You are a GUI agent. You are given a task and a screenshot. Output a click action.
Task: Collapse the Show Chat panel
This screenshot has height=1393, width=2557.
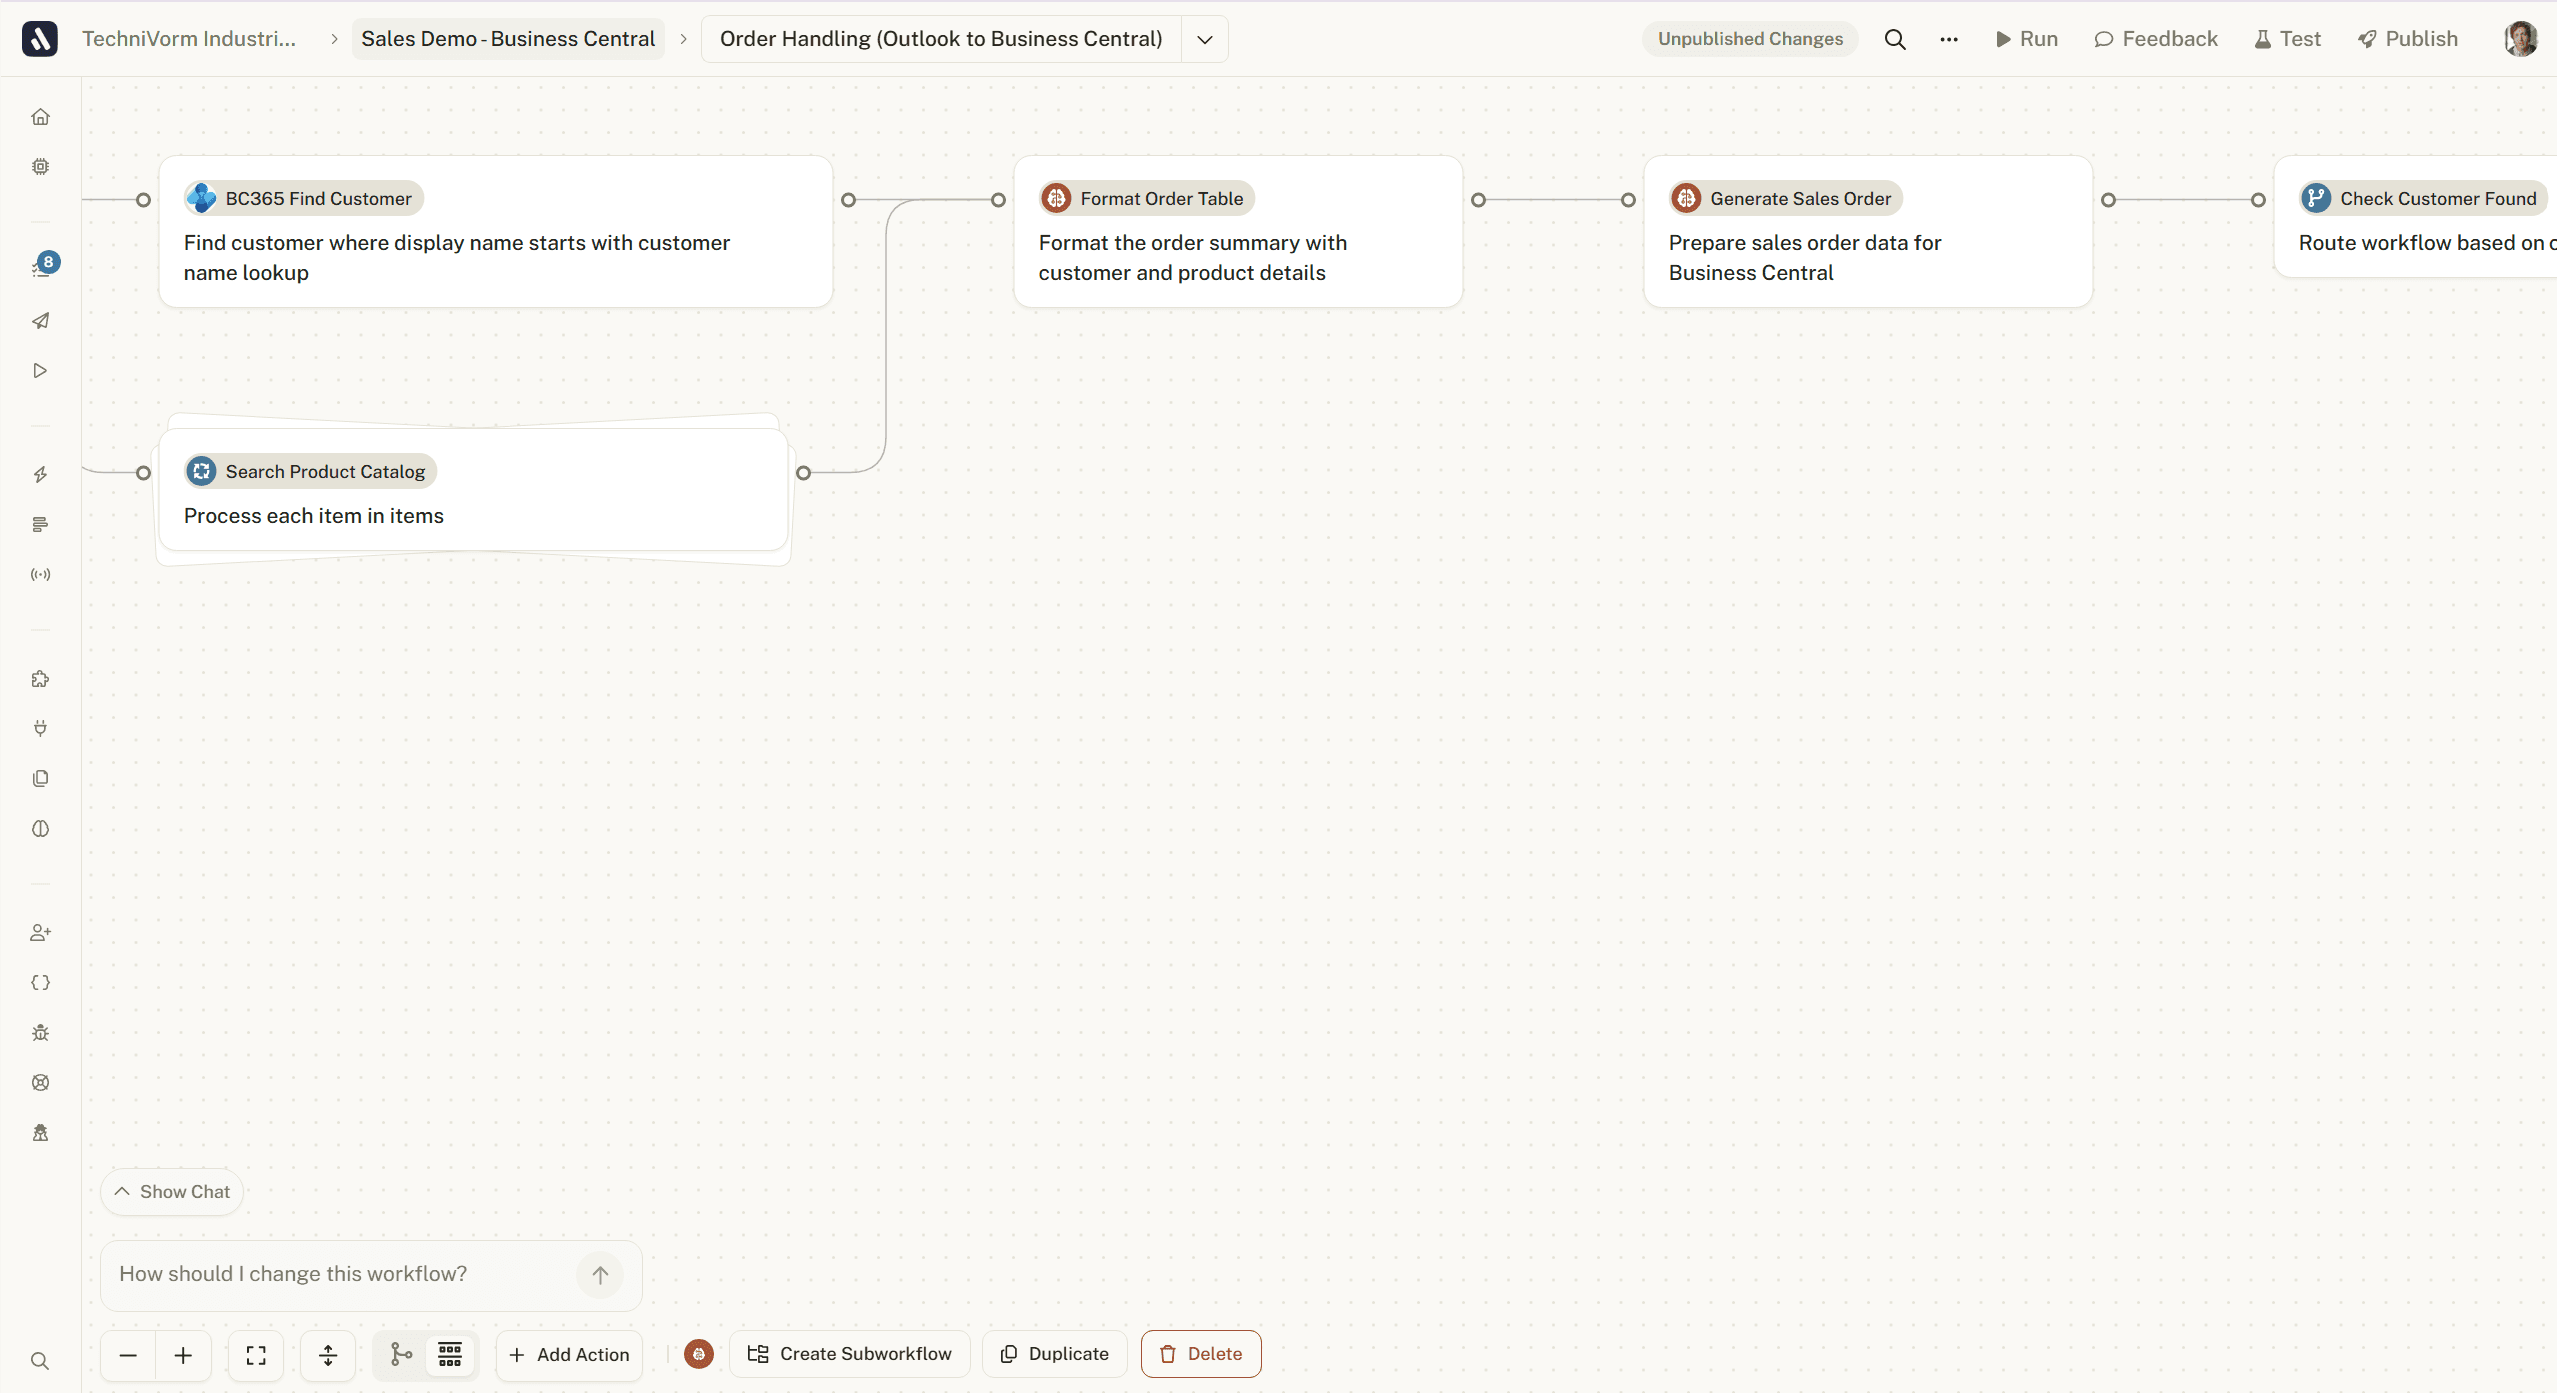(x=171, y=1190)
